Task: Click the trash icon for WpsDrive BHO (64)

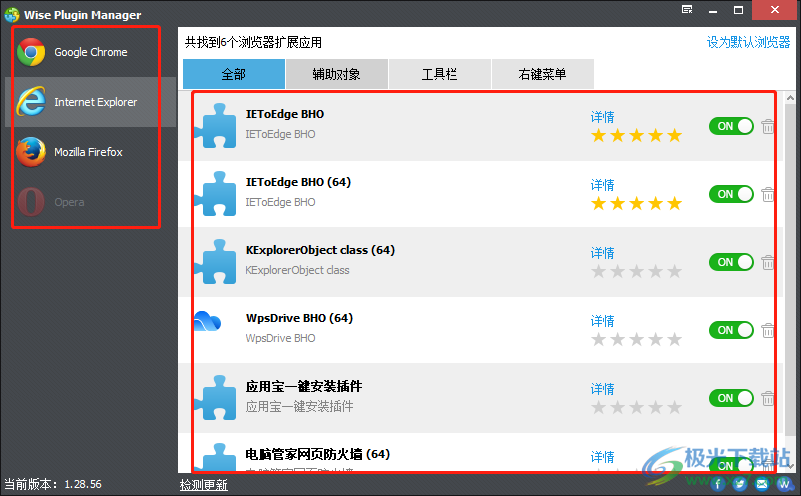Action: [x=767, y=330]
